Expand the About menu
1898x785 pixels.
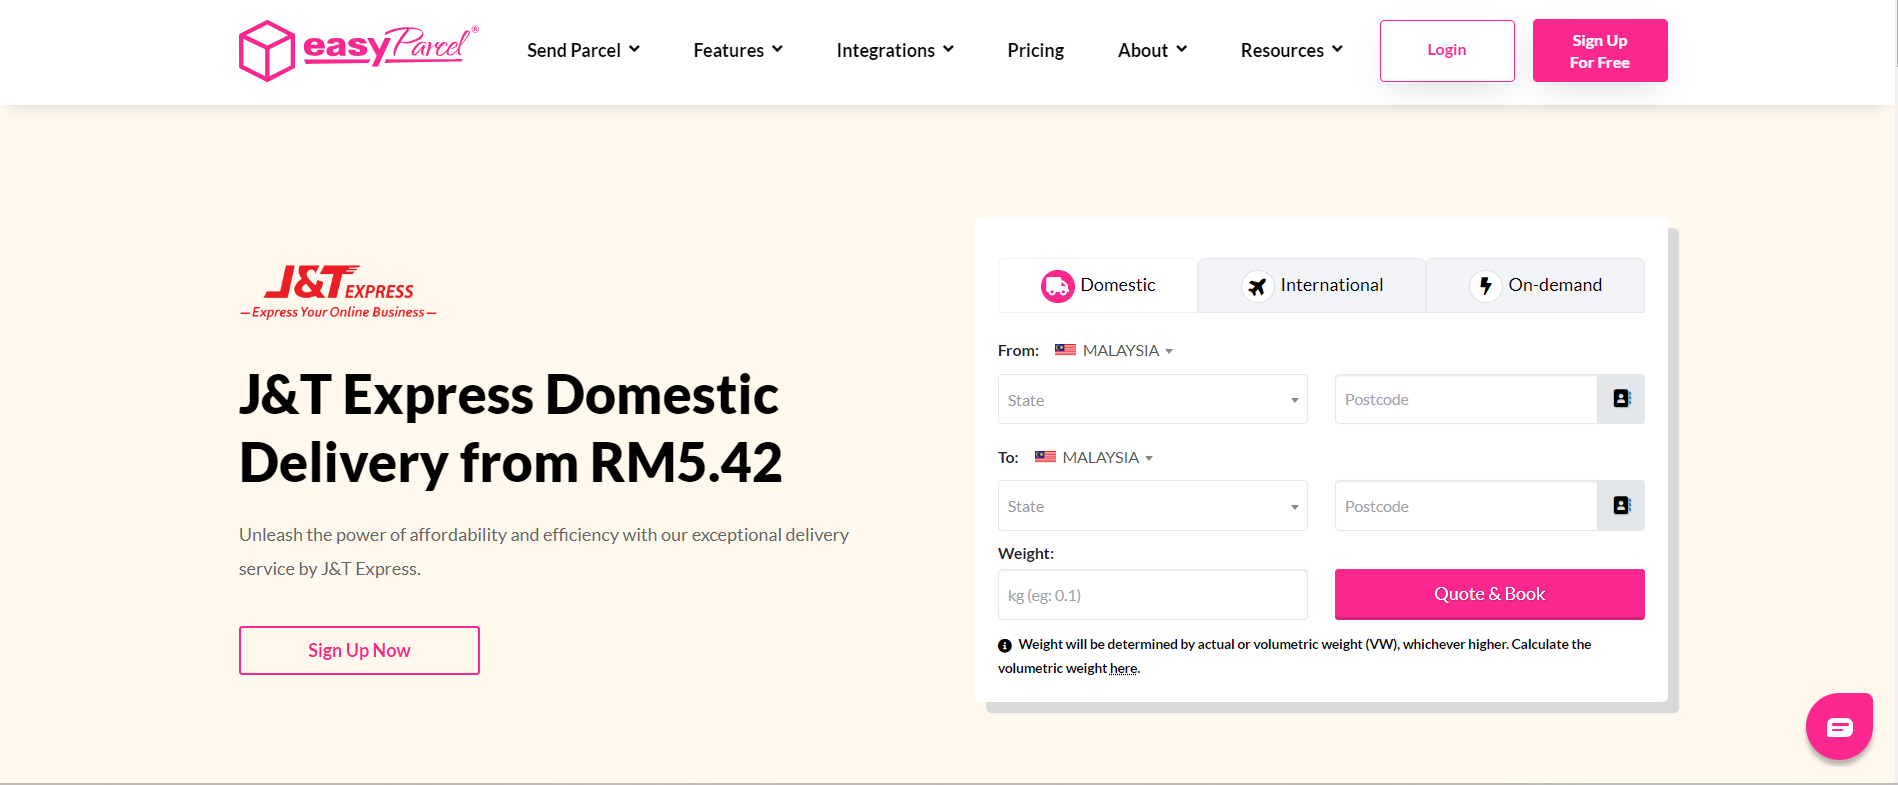pos(1152,50)
